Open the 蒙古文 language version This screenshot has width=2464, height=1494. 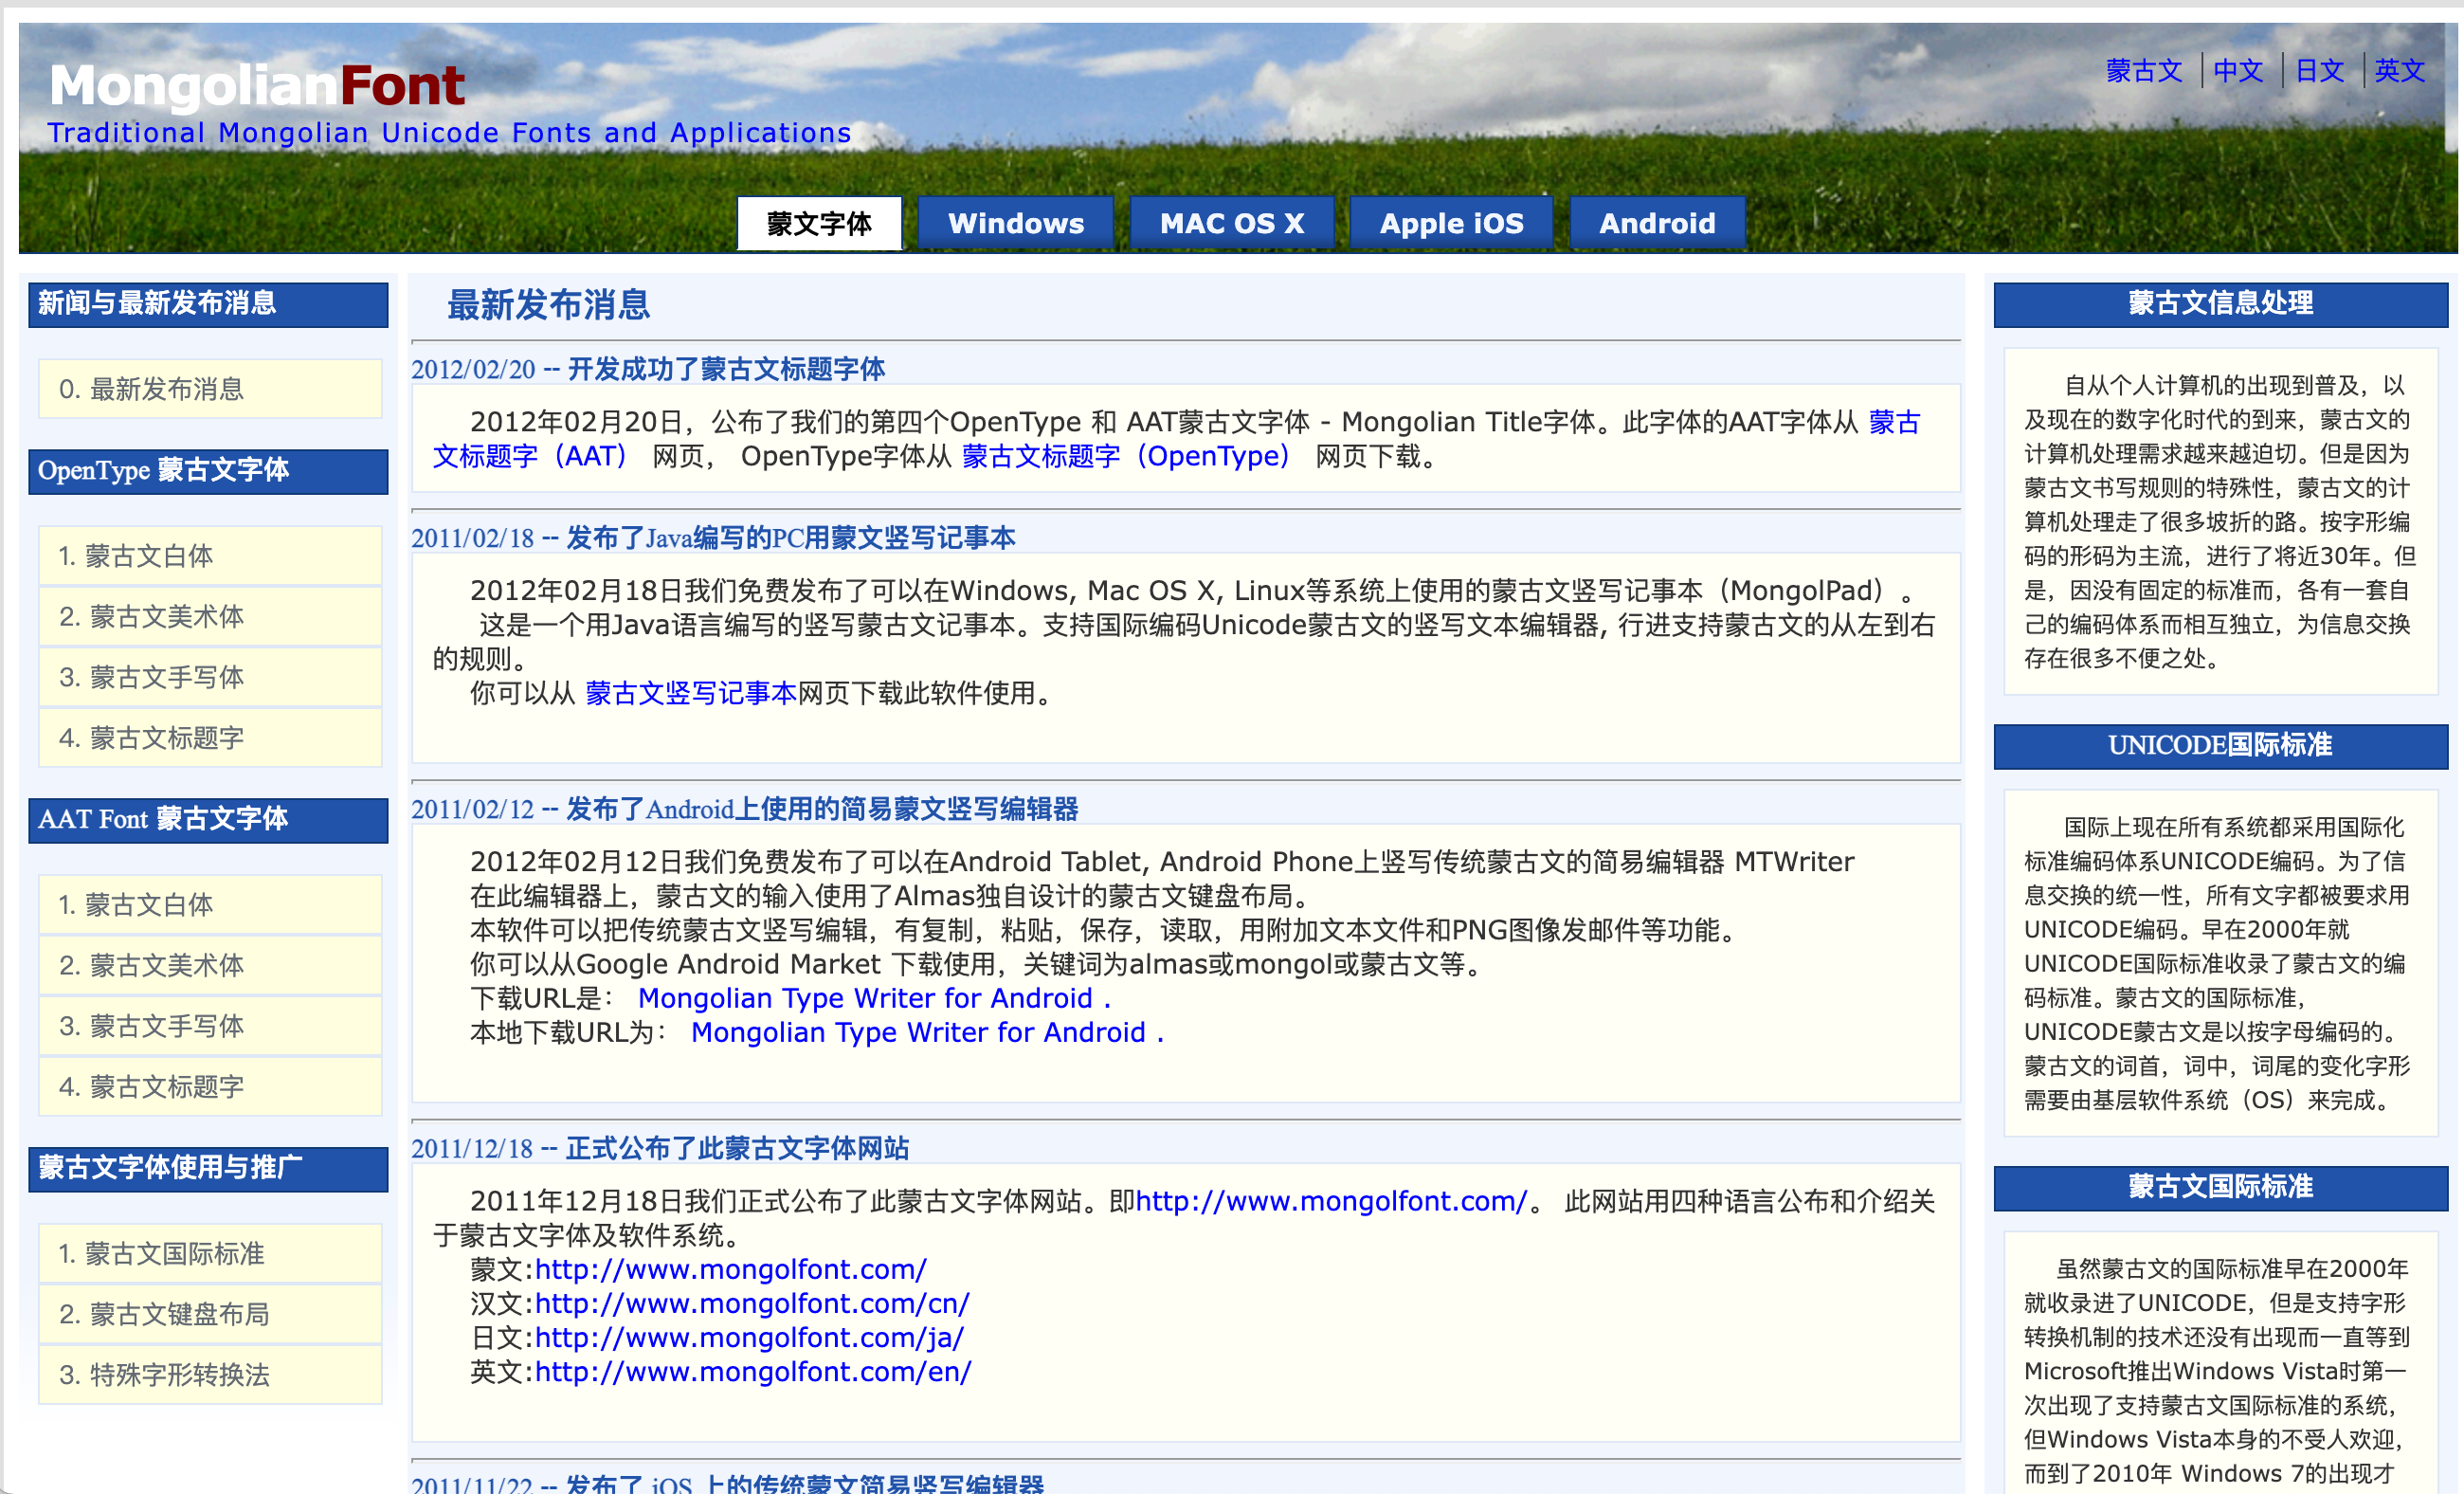pyautogui.click(x=2143, y=70)
